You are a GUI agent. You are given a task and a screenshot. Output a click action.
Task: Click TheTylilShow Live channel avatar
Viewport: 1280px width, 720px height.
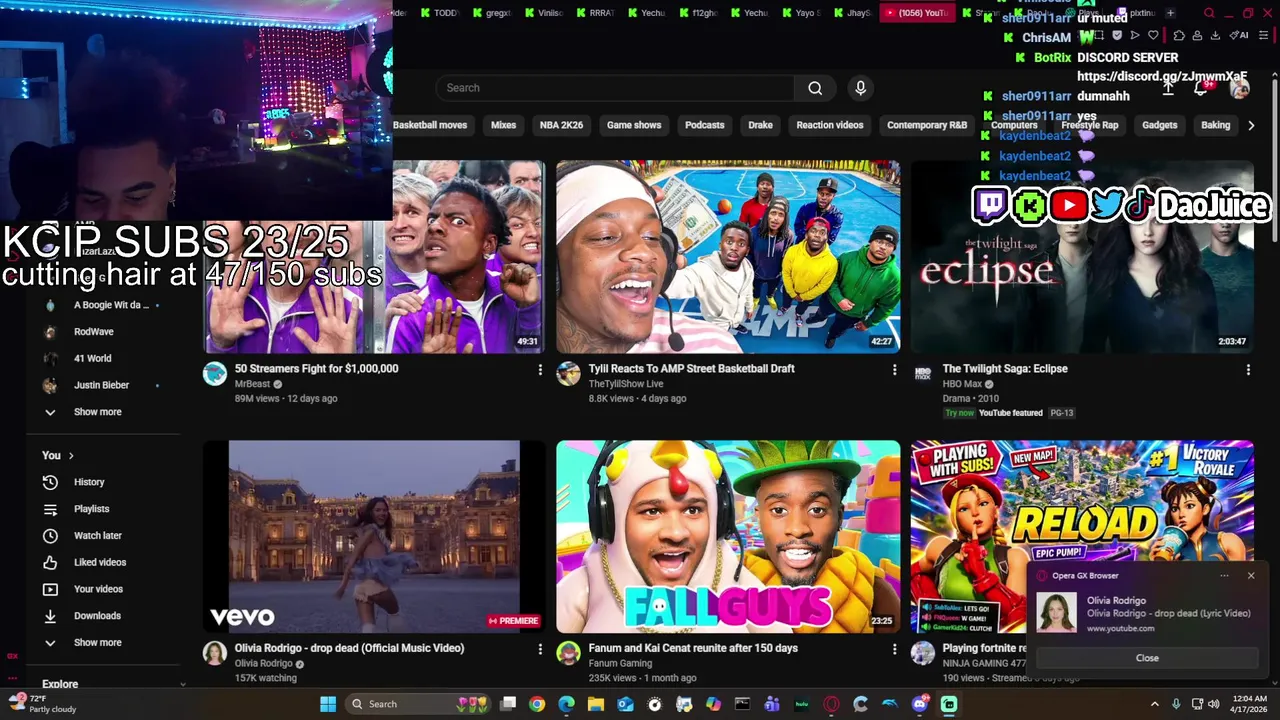[x=569, y=374]
